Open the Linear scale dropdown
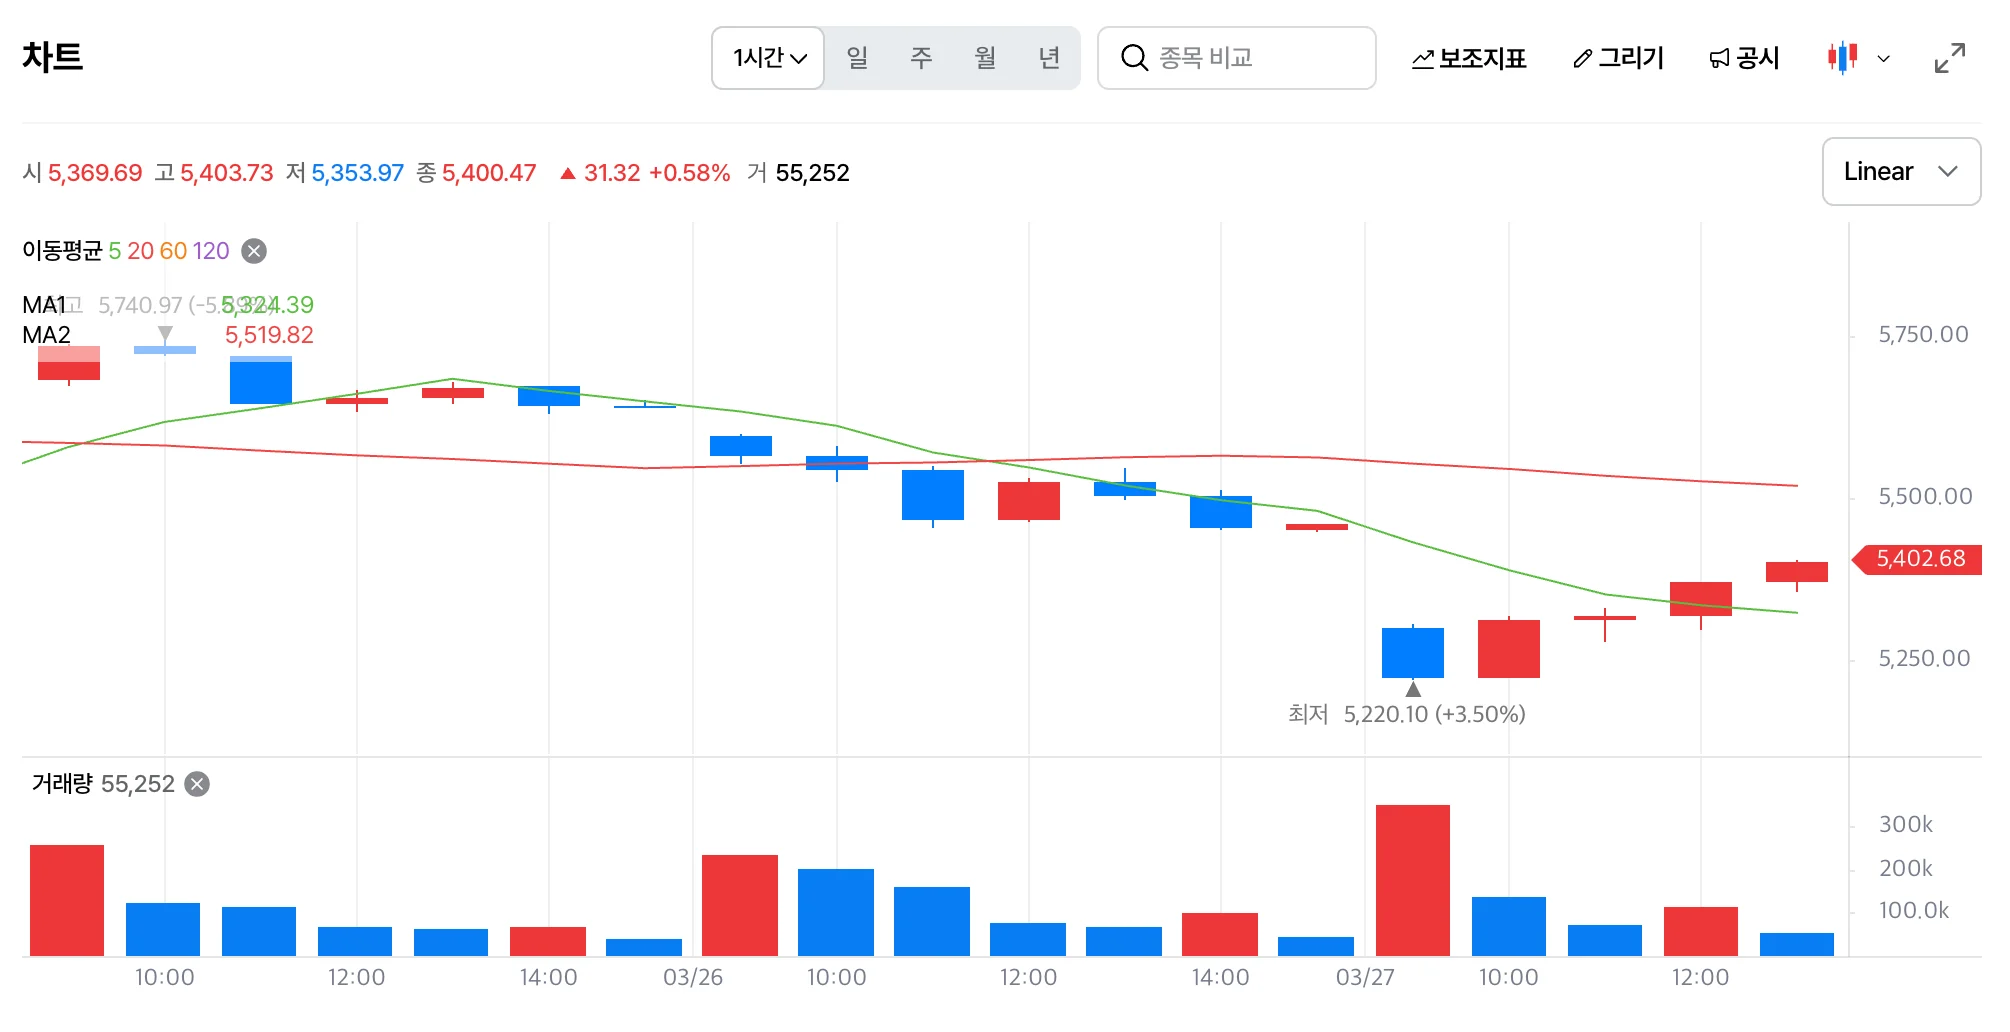The image size is (2010, 1032). pyautogui.click(x=1901, y=172)
